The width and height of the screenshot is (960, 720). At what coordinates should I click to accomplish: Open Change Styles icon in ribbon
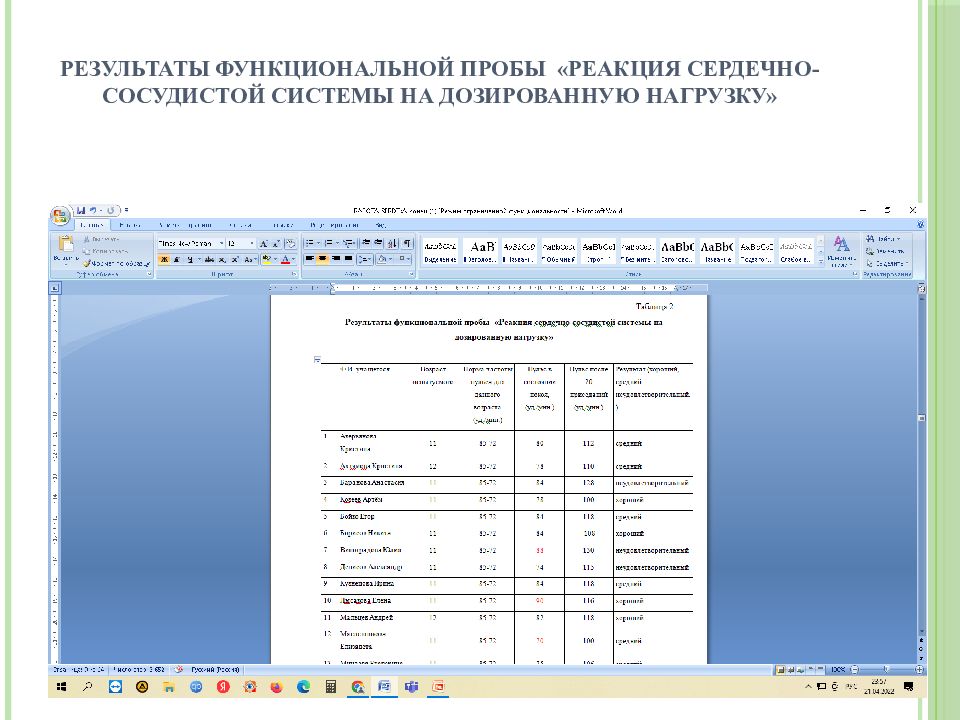(842, 248)
